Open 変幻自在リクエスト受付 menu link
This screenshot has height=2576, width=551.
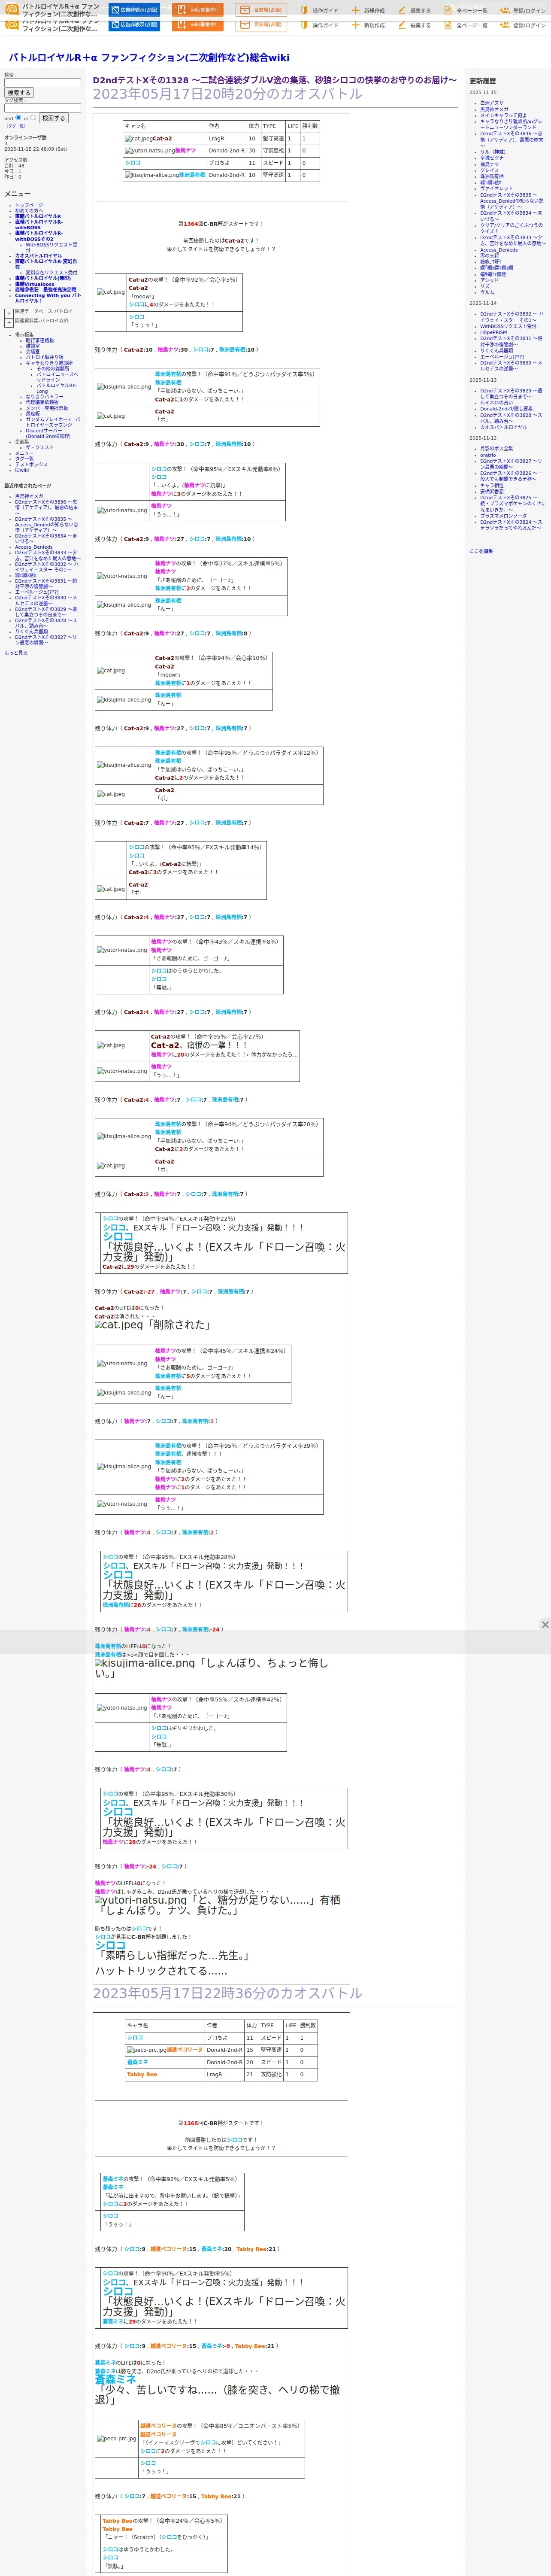51,272
